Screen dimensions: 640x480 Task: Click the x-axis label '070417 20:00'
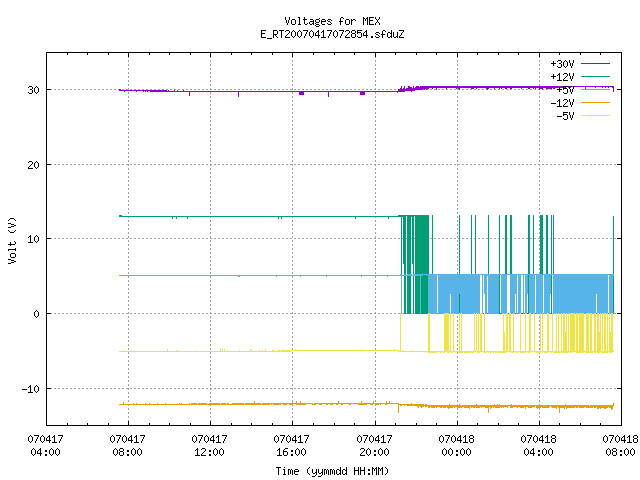pos(374,445)
